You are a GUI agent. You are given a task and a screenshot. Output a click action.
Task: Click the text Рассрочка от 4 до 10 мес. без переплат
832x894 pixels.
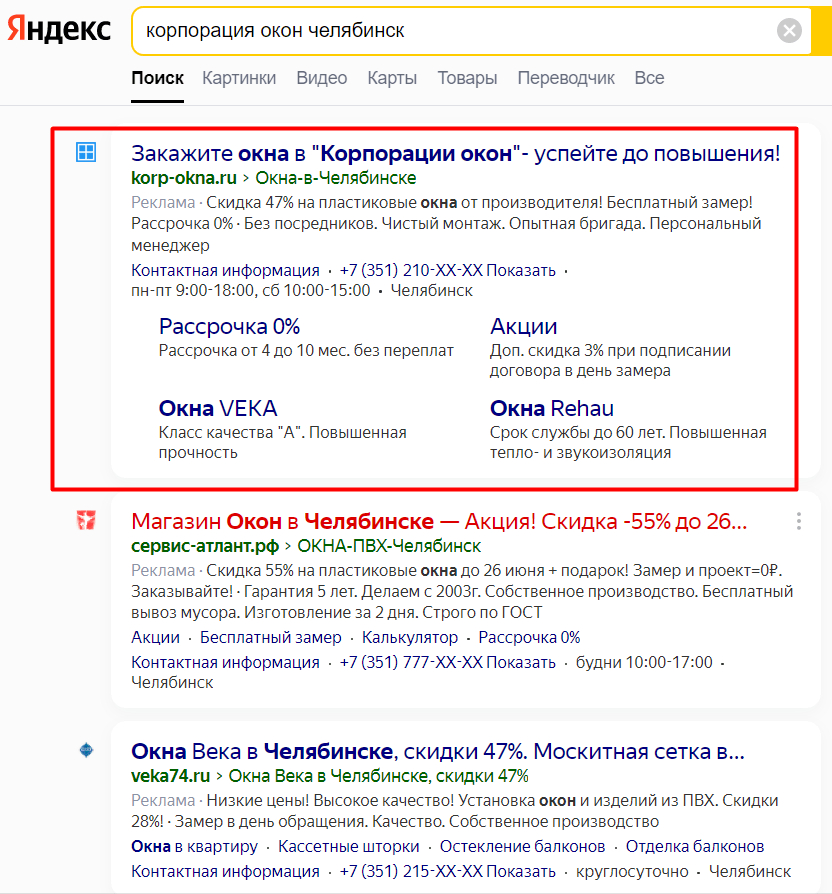point(306,351)
